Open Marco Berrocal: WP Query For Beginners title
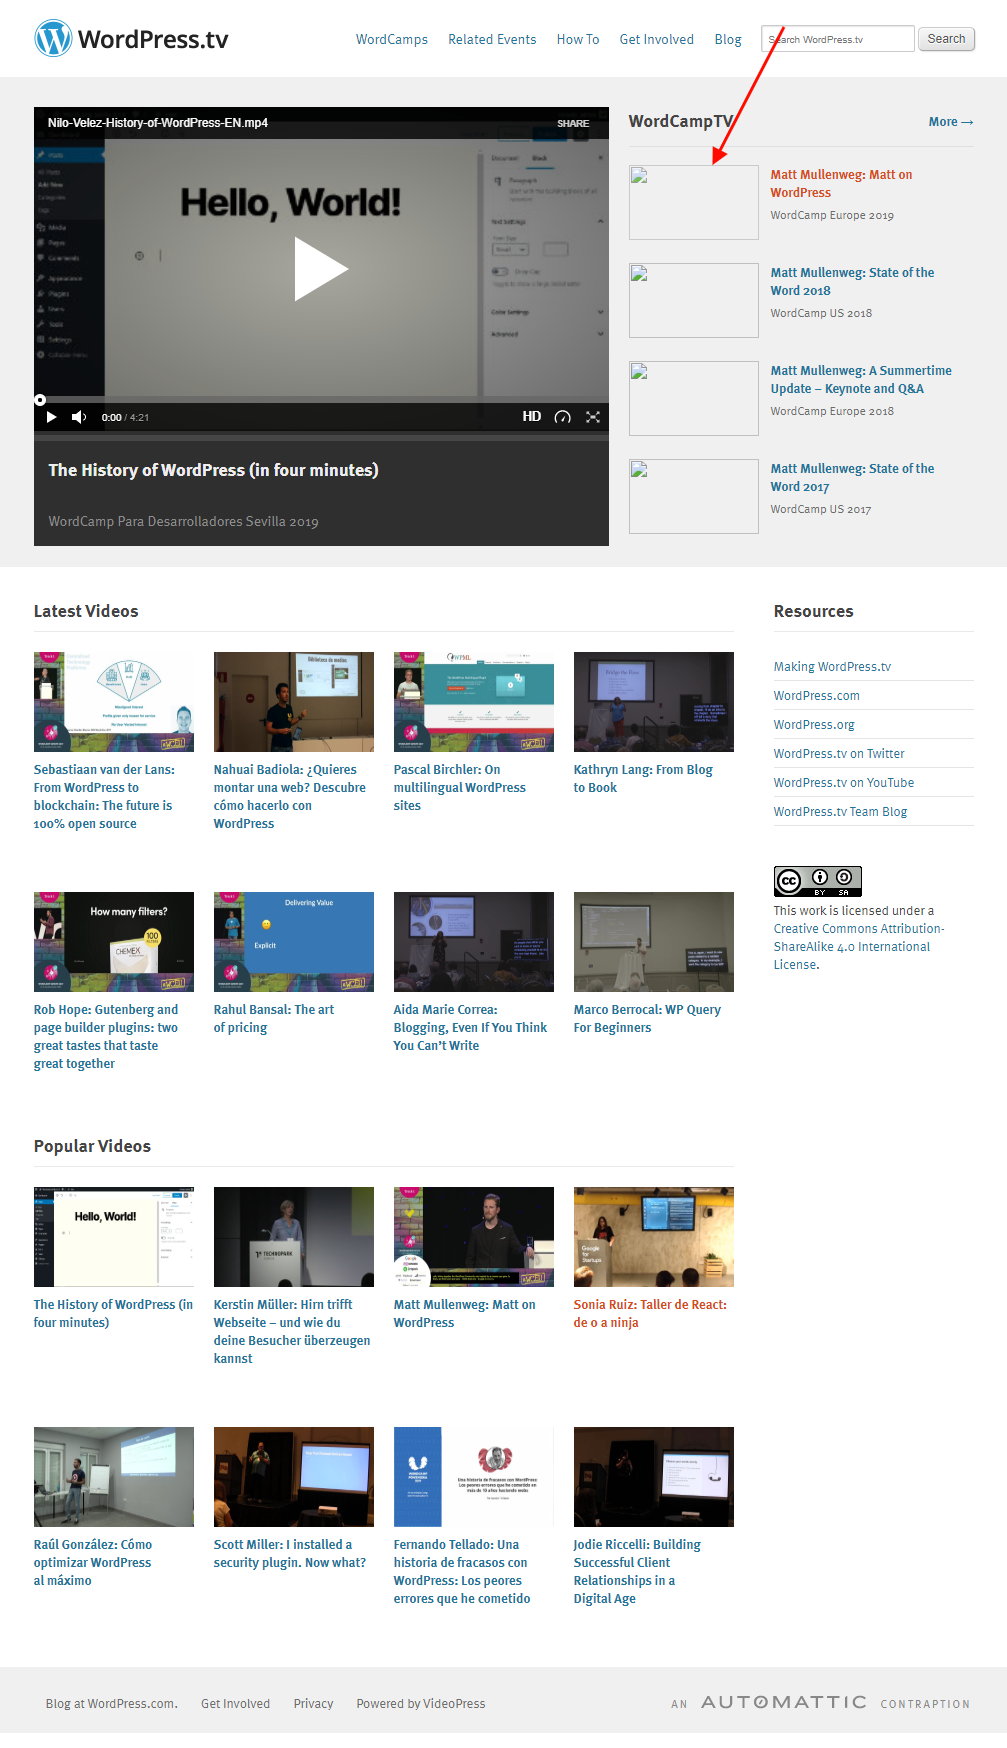The image size is (1007, 1748). click(x=647, y=1019)
